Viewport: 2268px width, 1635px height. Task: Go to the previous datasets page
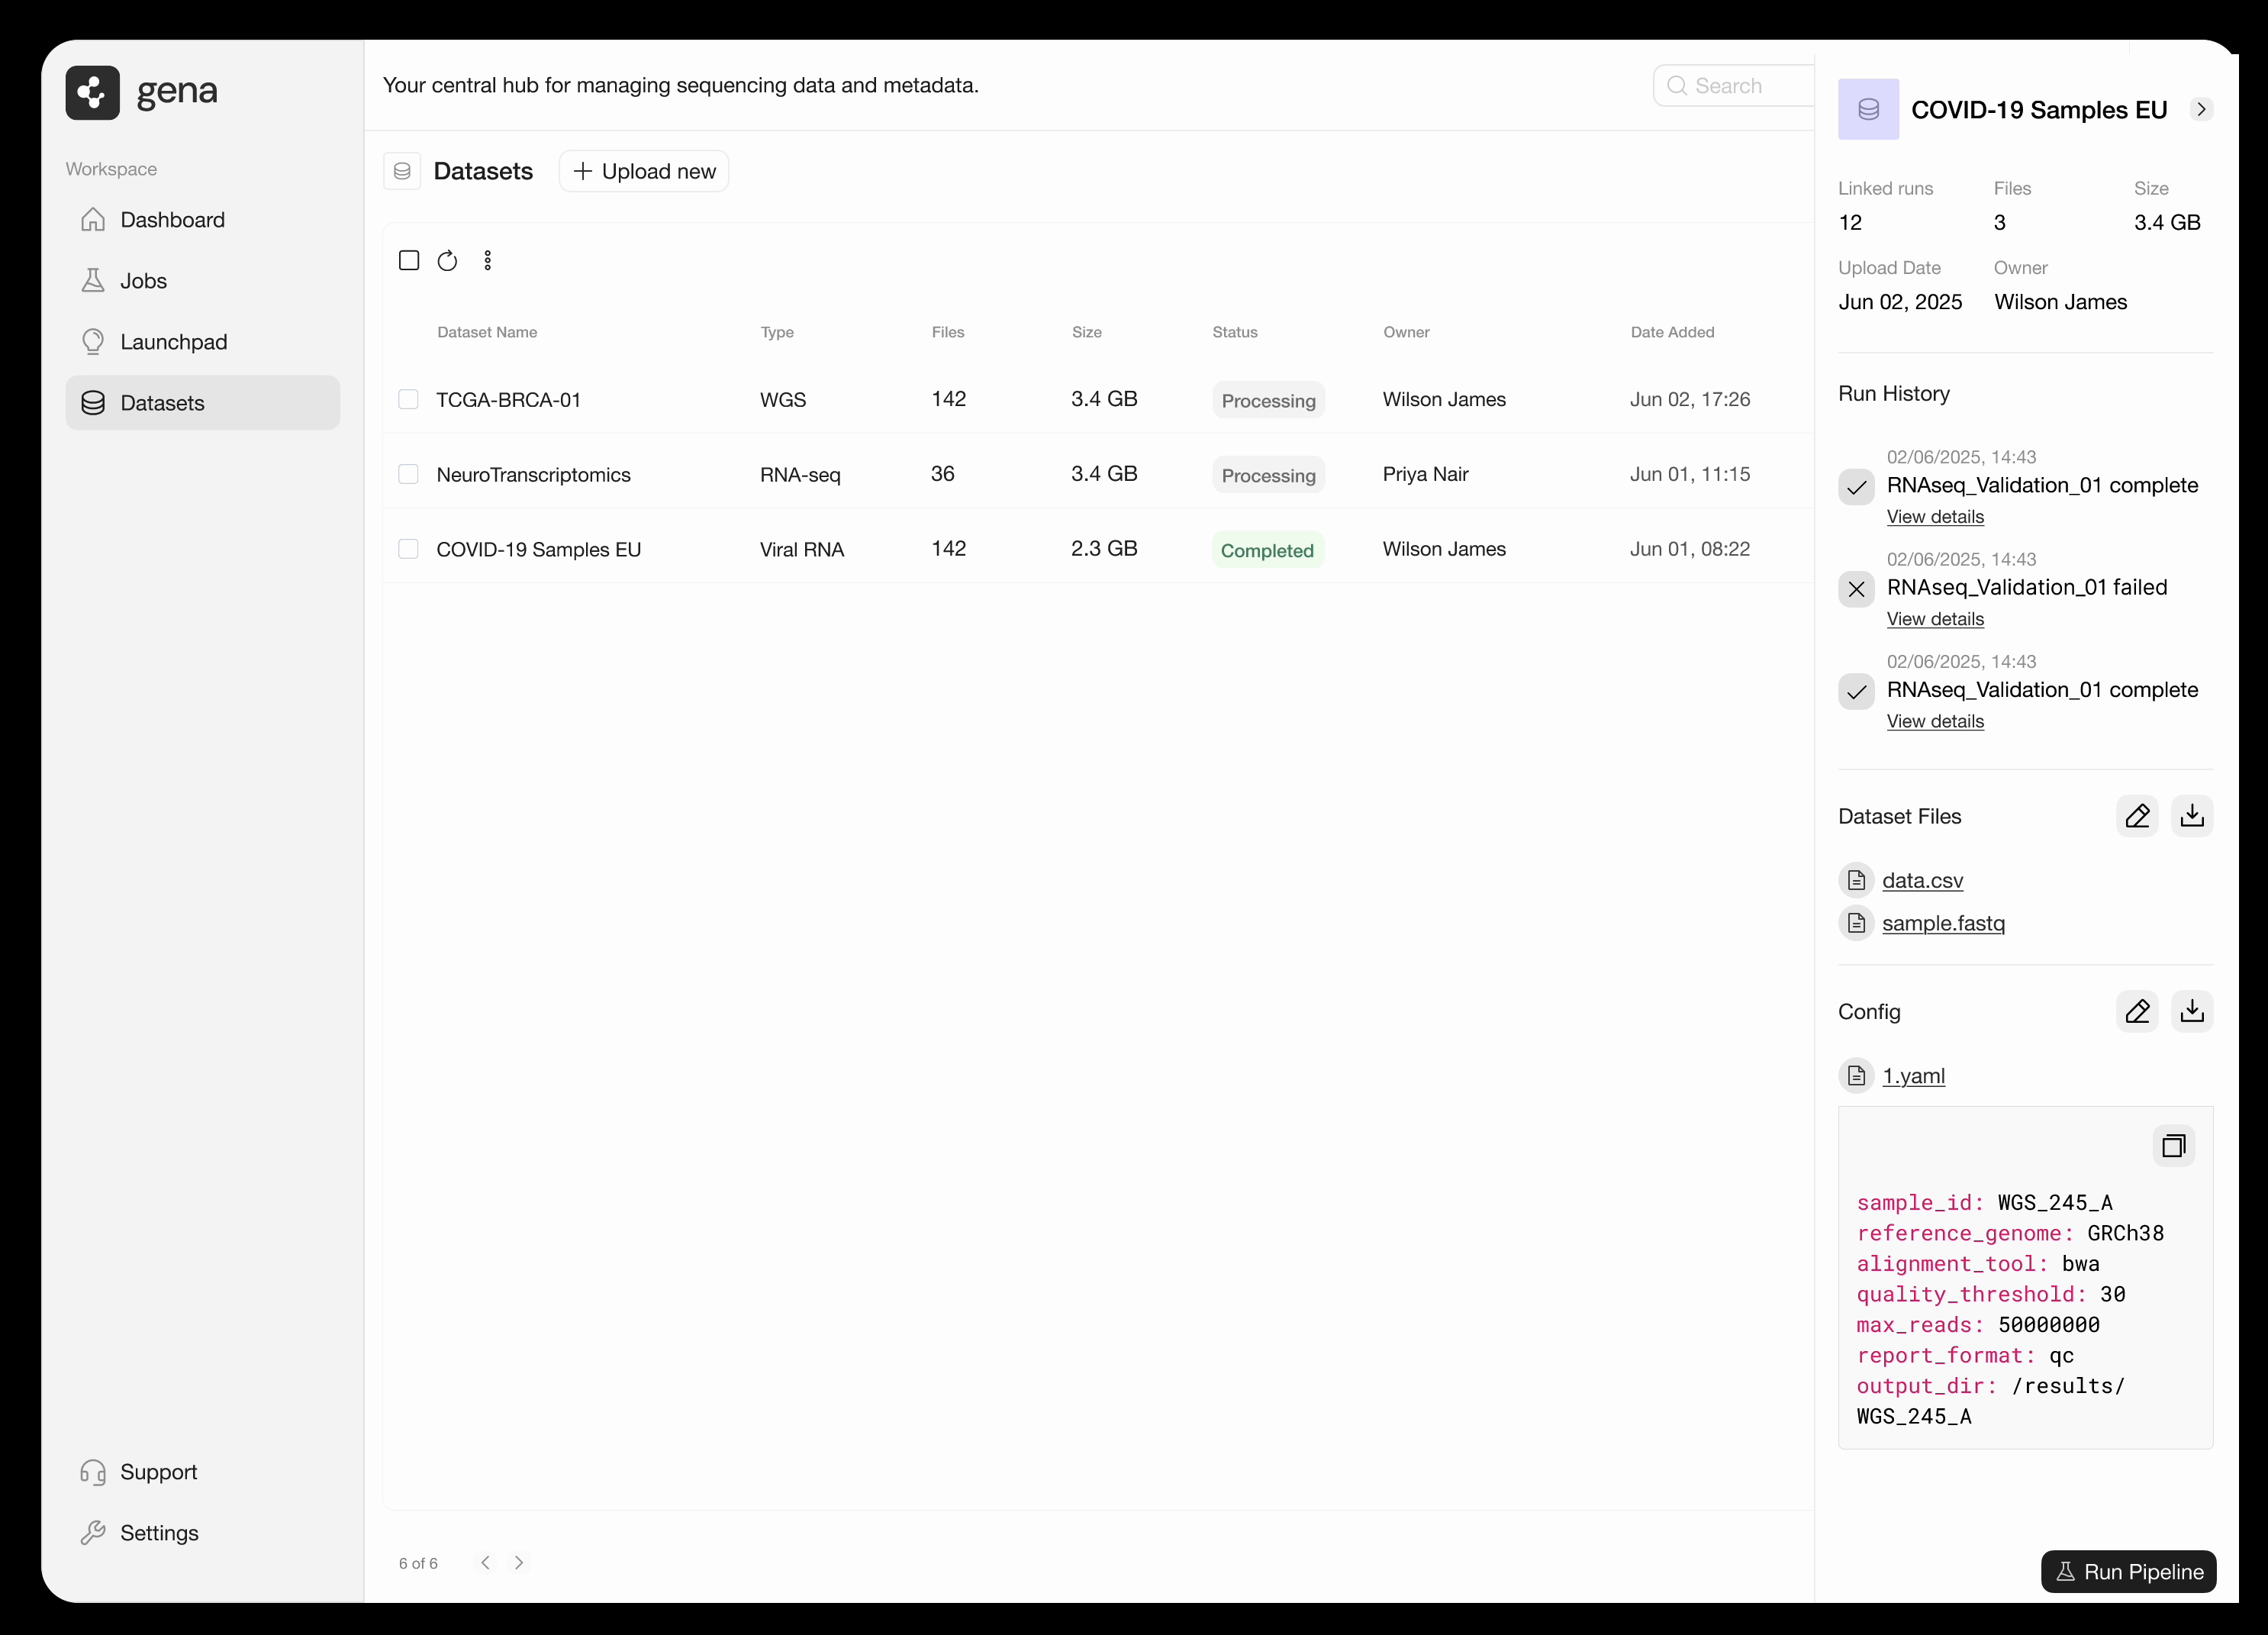pyautogui.click(x=485, y=1562)
